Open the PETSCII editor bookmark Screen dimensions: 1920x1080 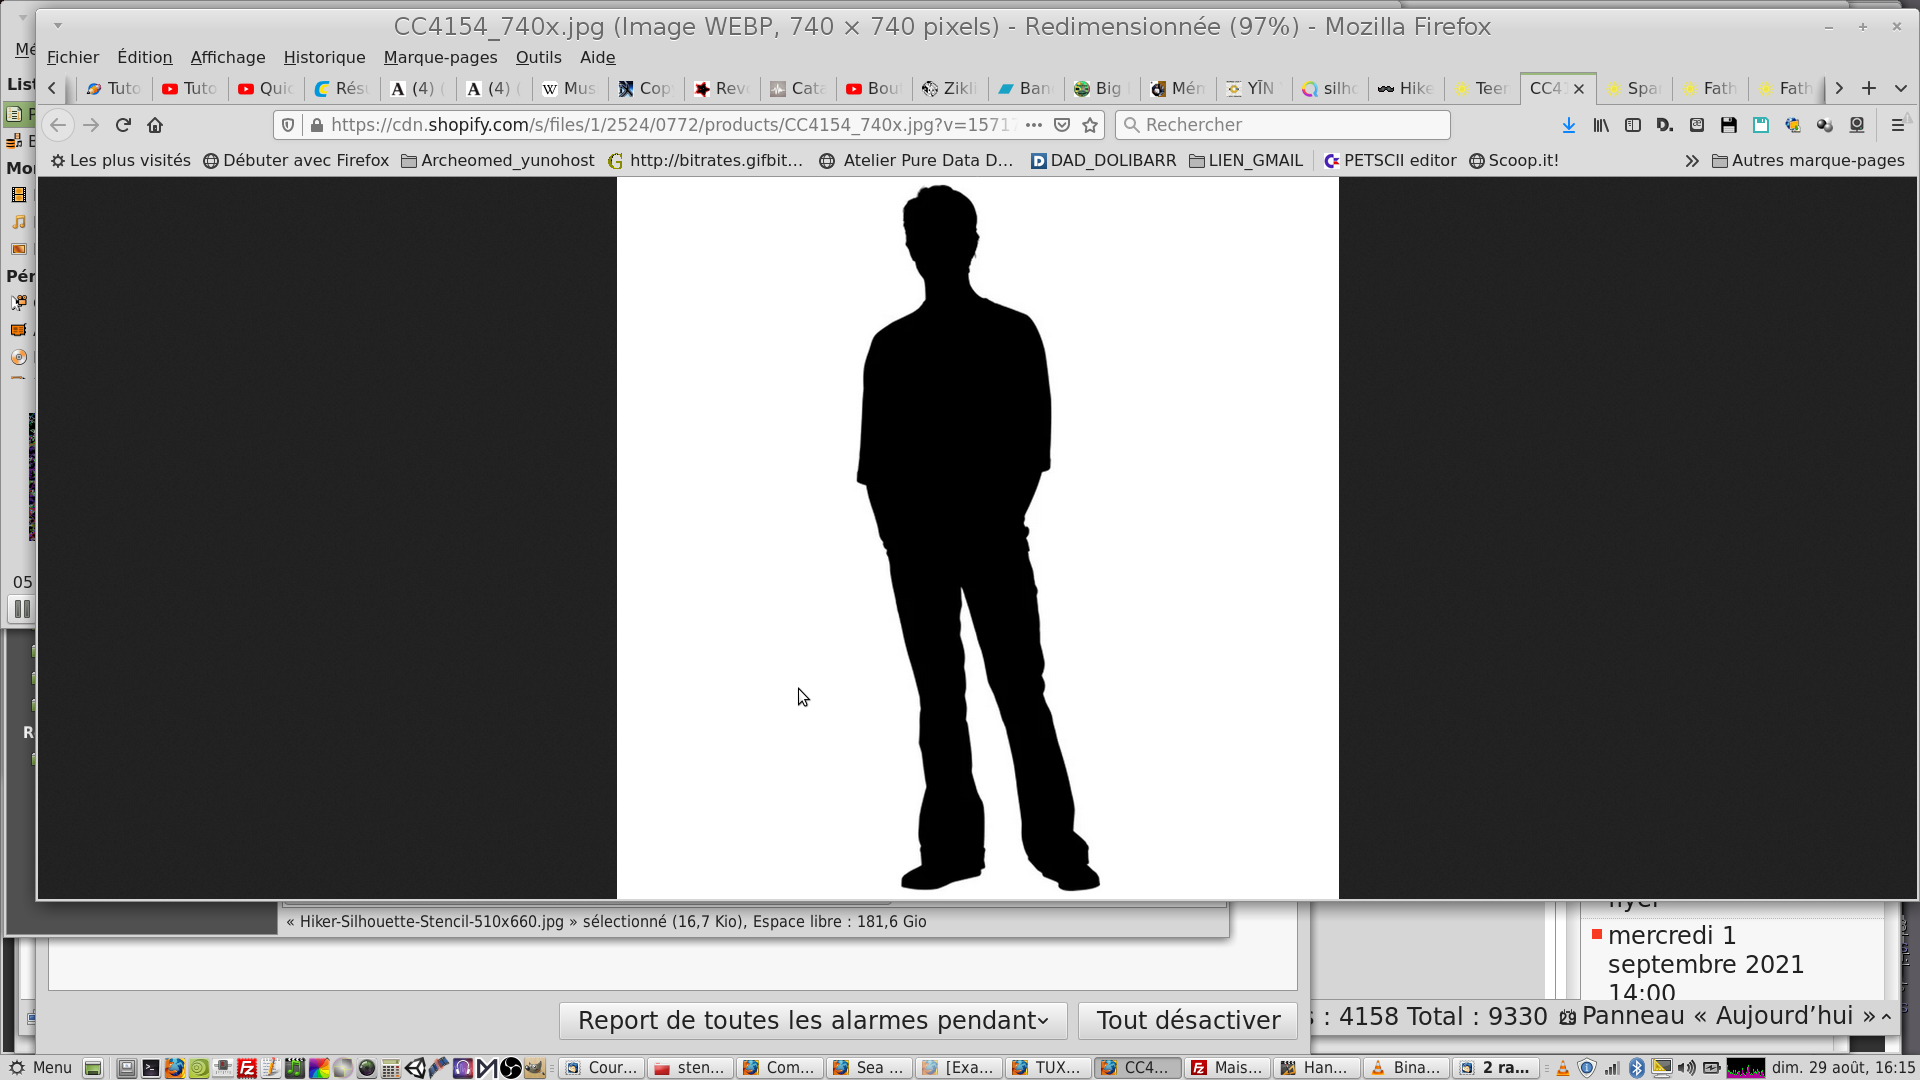[x=1390, y=160]
